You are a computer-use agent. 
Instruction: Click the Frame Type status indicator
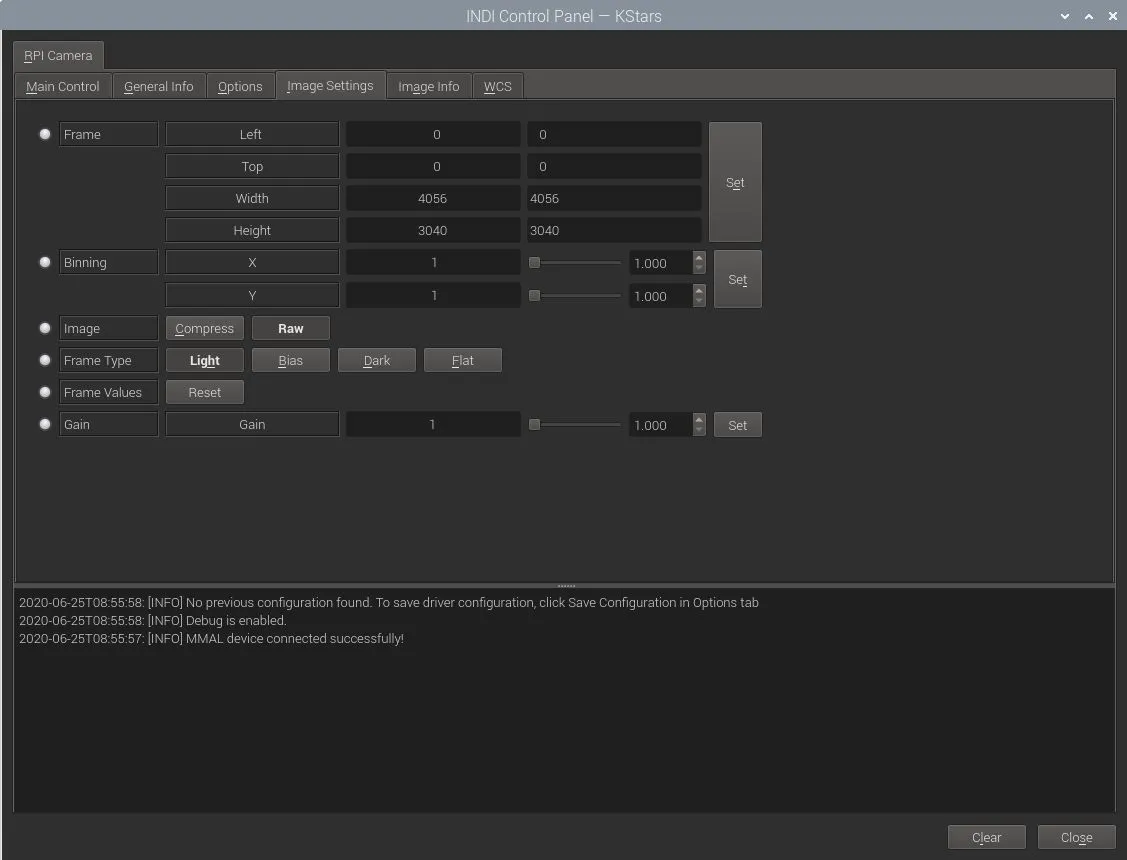[x=45, y=360]
